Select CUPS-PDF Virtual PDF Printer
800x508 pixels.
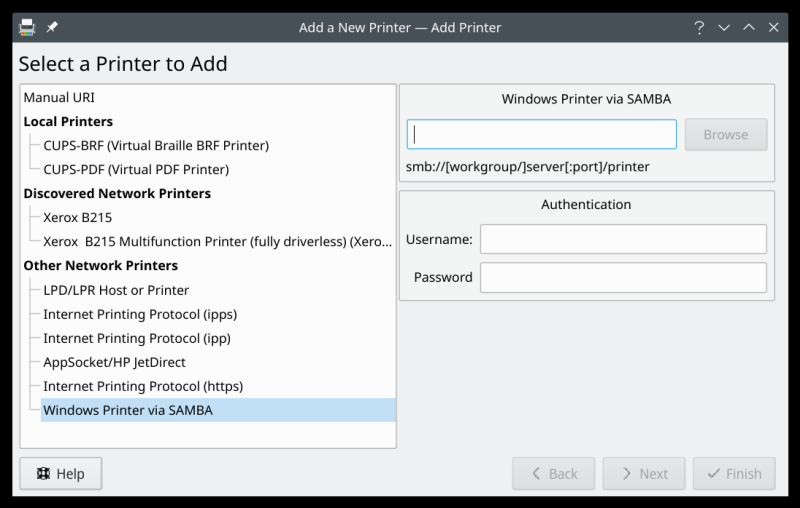[x=136, y=169]
